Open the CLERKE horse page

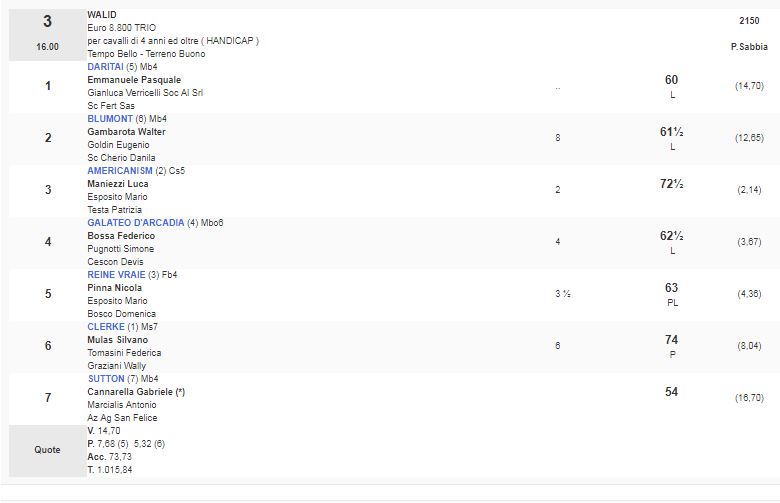(106, 327)
